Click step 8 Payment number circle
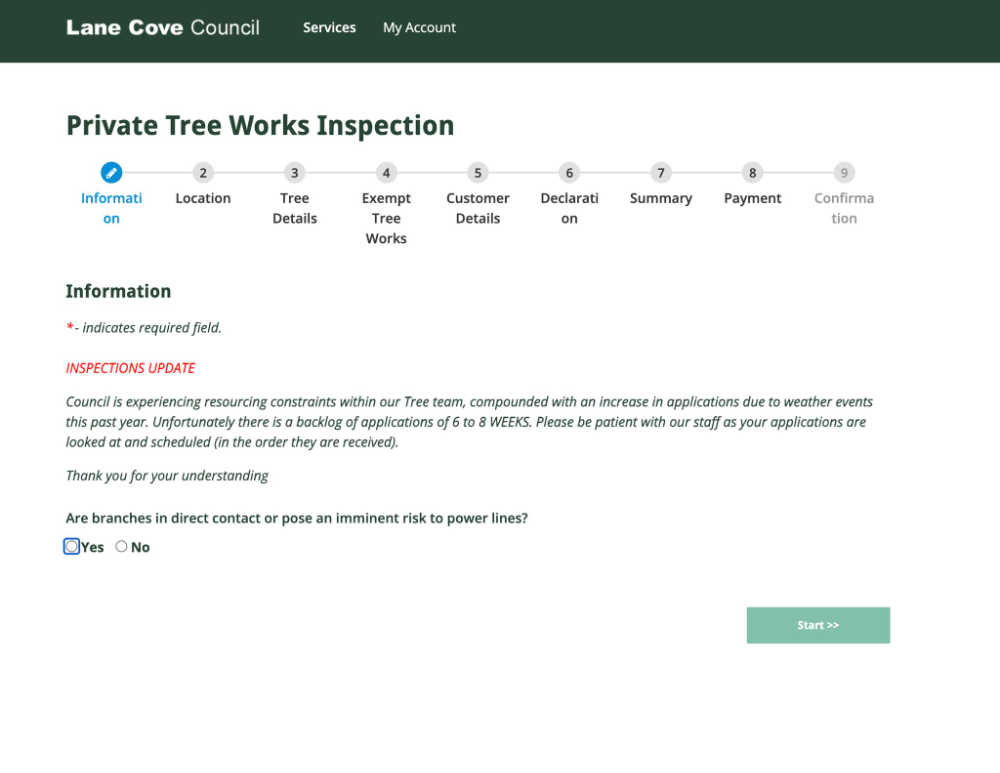Viewport: 1000px width, 773px height. [753, 173]
